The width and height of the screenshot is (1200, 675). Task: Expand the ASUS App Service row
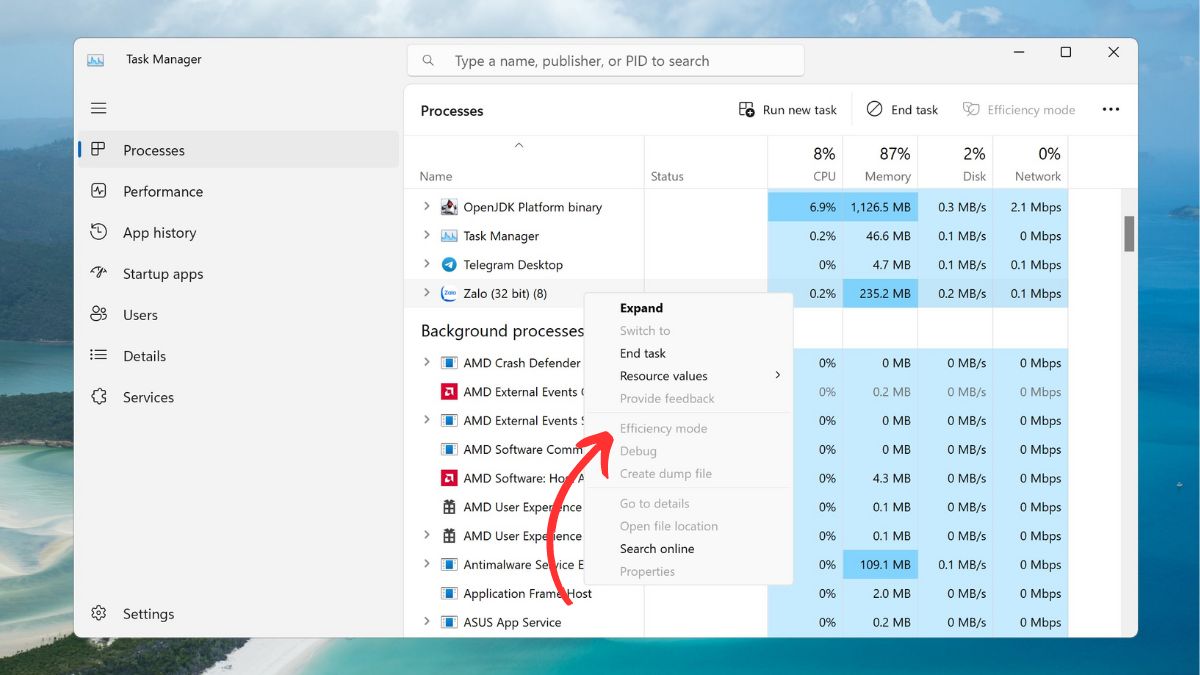pos(426,622)
